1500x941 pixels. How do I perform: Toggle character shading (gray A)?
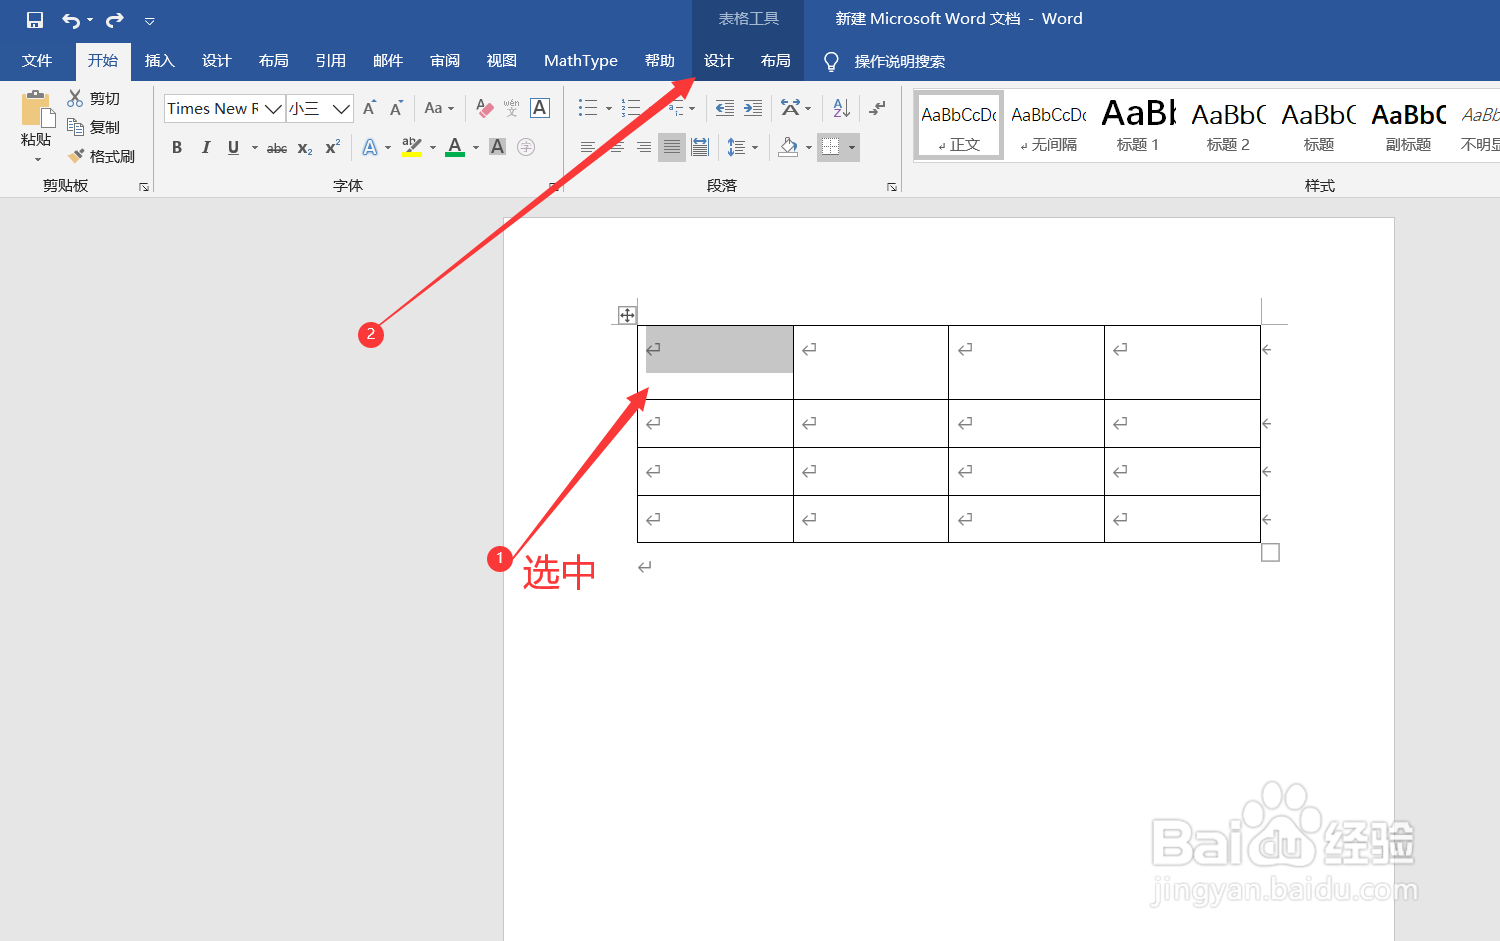click(x=497, y=147)
